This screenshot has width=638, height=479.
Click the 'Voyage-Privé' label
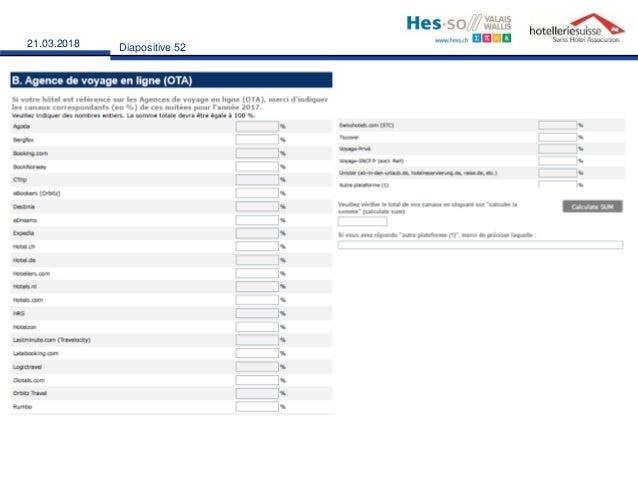tap(355, 149)
